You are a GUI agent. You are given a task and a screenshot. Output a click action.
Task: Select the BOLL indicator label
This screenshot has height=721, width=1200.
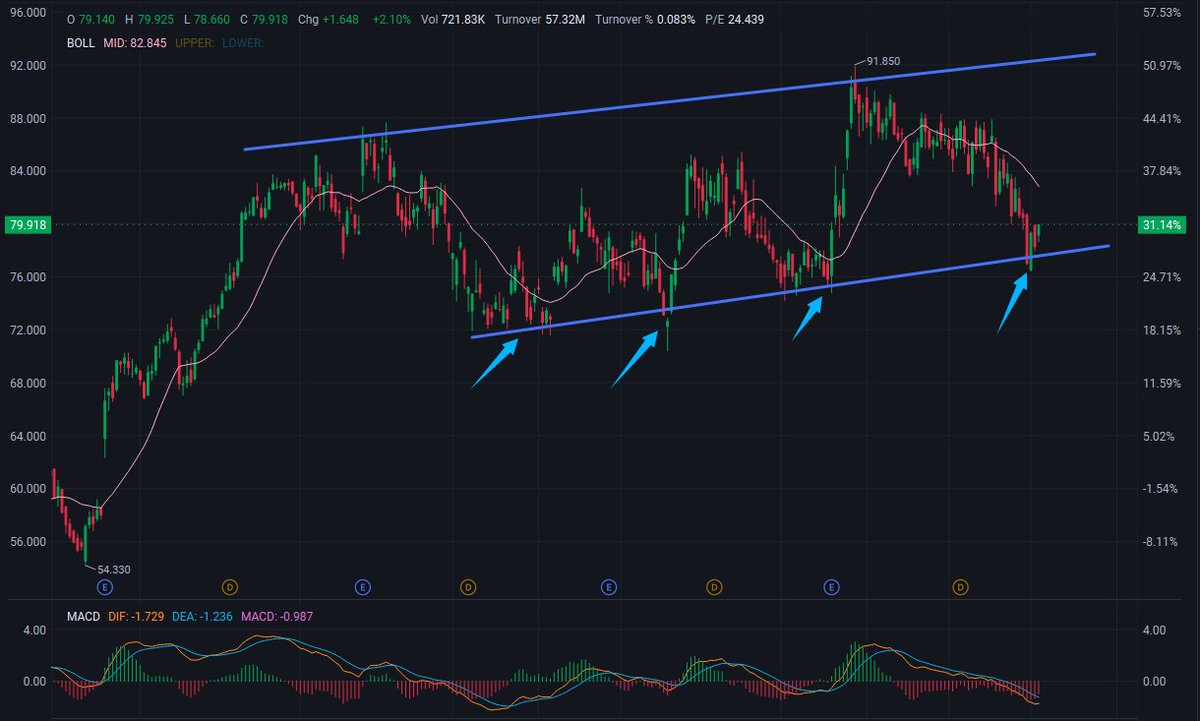tap(80, 43)
